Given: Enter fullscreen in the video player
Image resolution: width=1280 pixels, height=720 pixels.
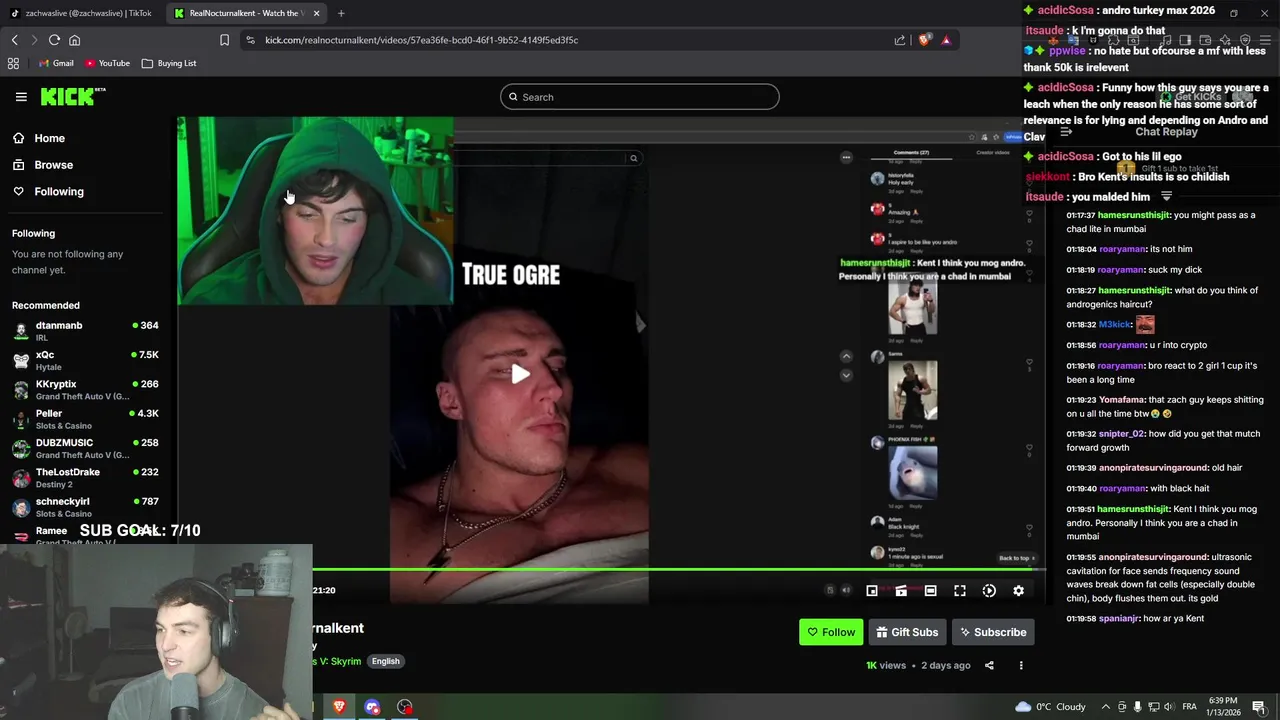Looking at the screenshot, I should click(960, 591).
